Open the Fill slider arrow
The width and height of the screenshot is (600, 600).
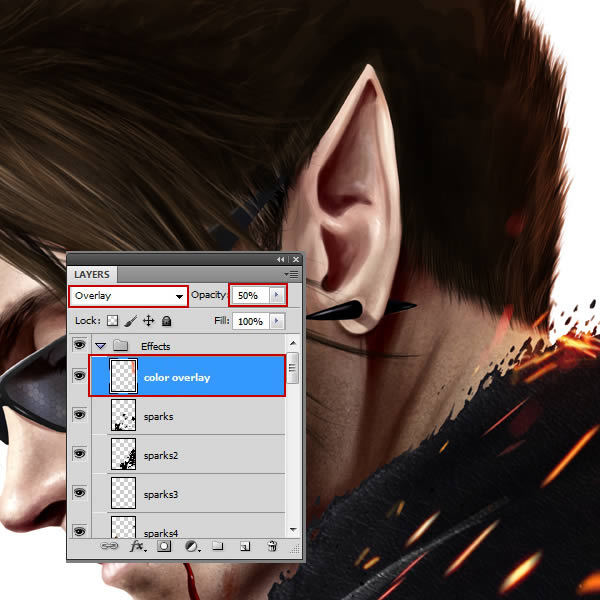277,321
